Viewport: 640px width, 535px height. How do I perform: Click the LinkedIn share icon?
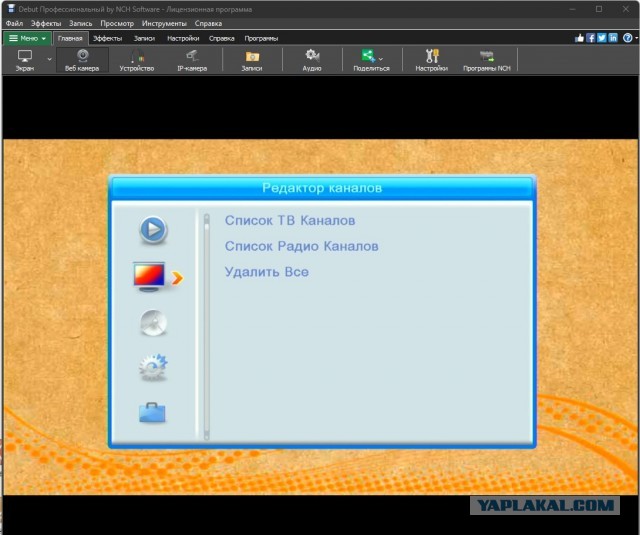pos(613,38)
